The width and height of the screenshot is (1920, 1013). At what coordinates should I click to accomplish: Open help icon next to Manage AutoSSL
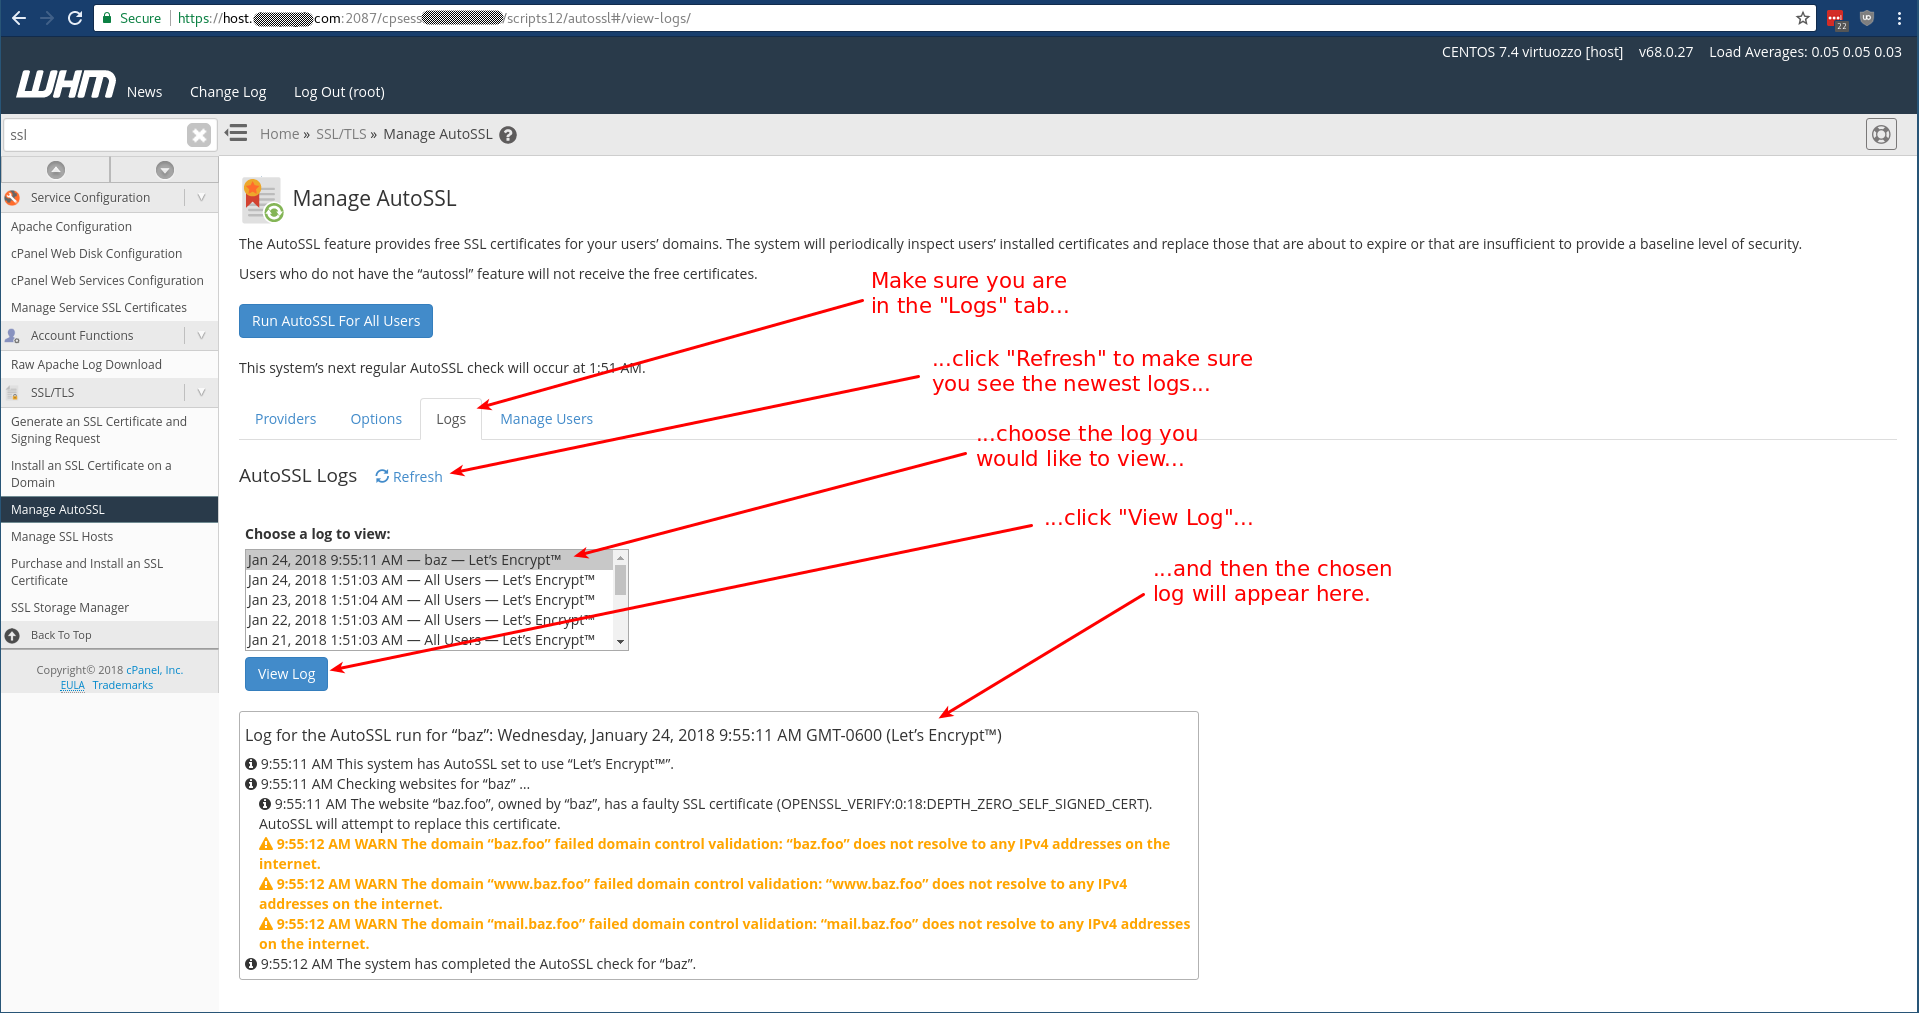508,135
